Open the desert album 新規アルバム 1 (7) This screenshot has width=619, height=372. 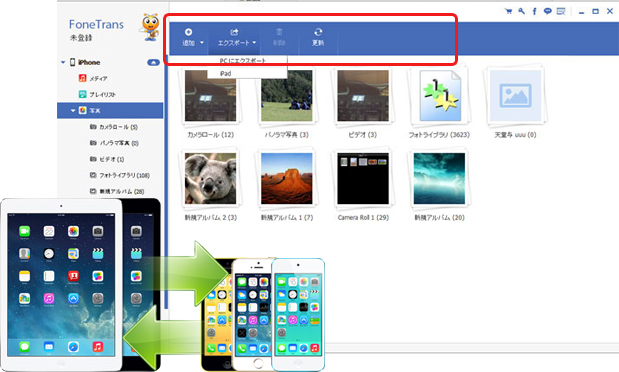coord(287,178)
